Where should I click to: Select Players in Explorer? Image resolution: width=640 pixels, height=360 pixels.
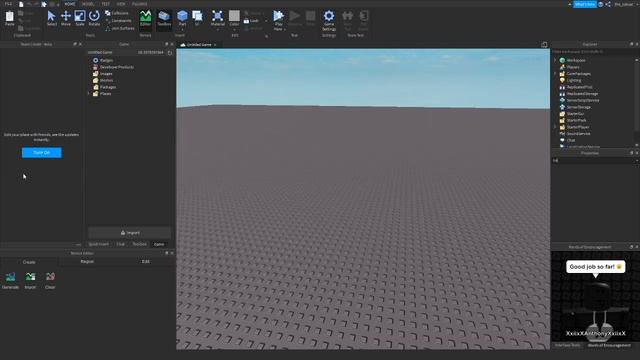(573, 67)
